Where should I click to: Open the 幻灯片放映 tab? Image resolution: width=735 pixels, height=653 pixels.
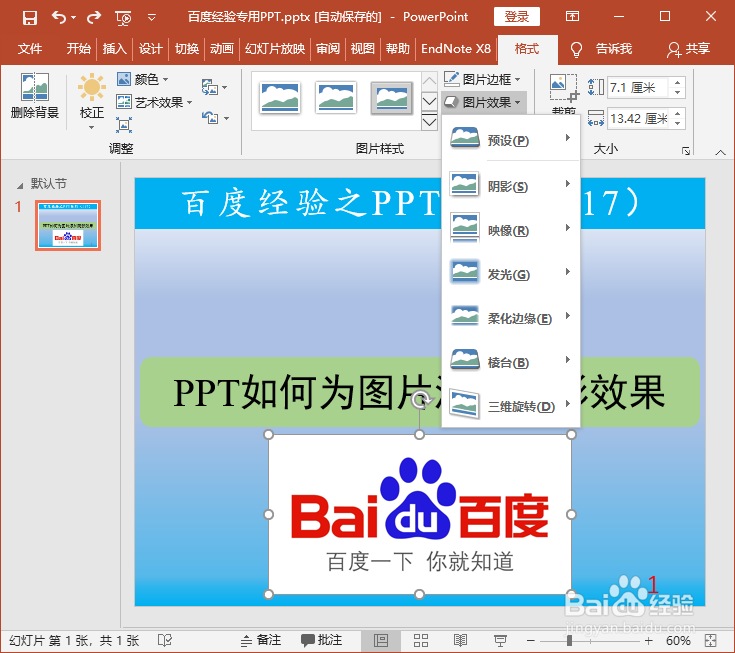click(275, 49)
